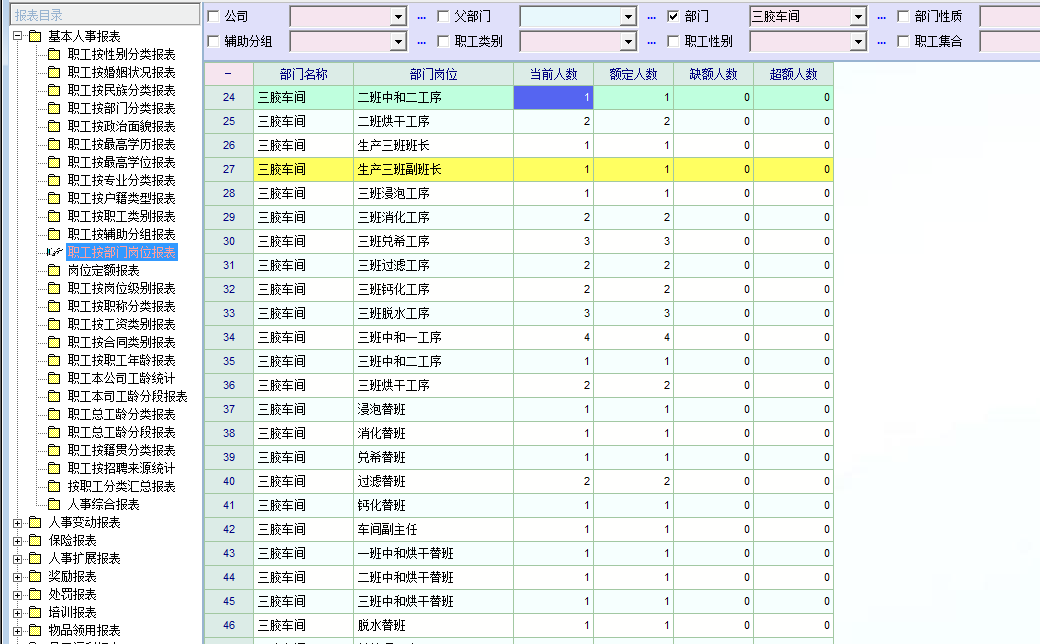
Task: Click the 部门岗位 column header
Action: 433,74
